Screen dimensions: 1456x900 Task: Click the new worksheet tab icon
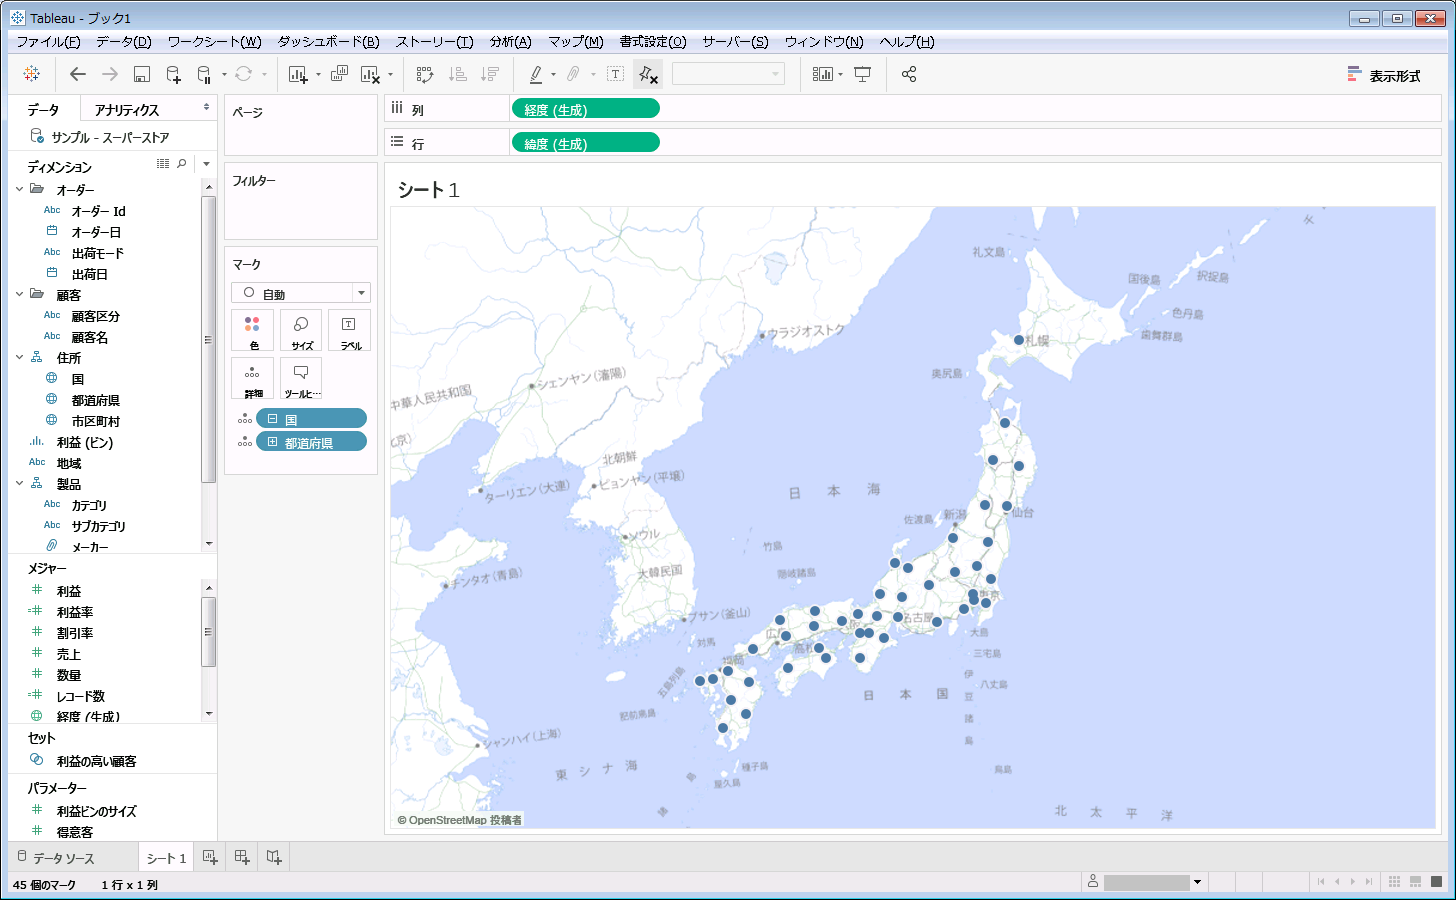(x=210, y=857)
